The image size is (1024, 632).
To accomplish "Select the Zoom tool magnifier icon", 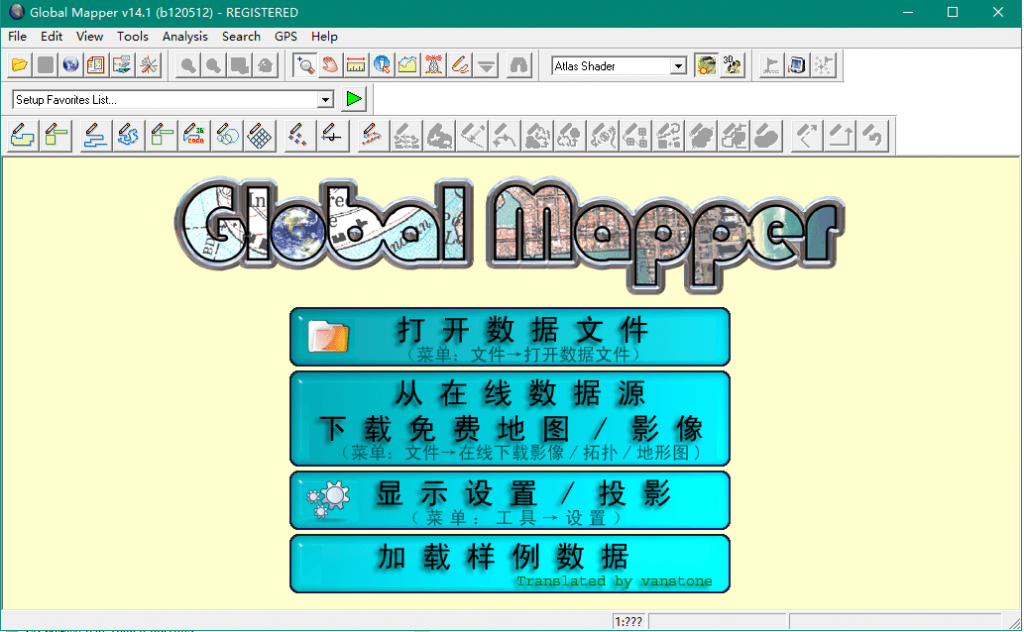I will (x=304, y=66).
